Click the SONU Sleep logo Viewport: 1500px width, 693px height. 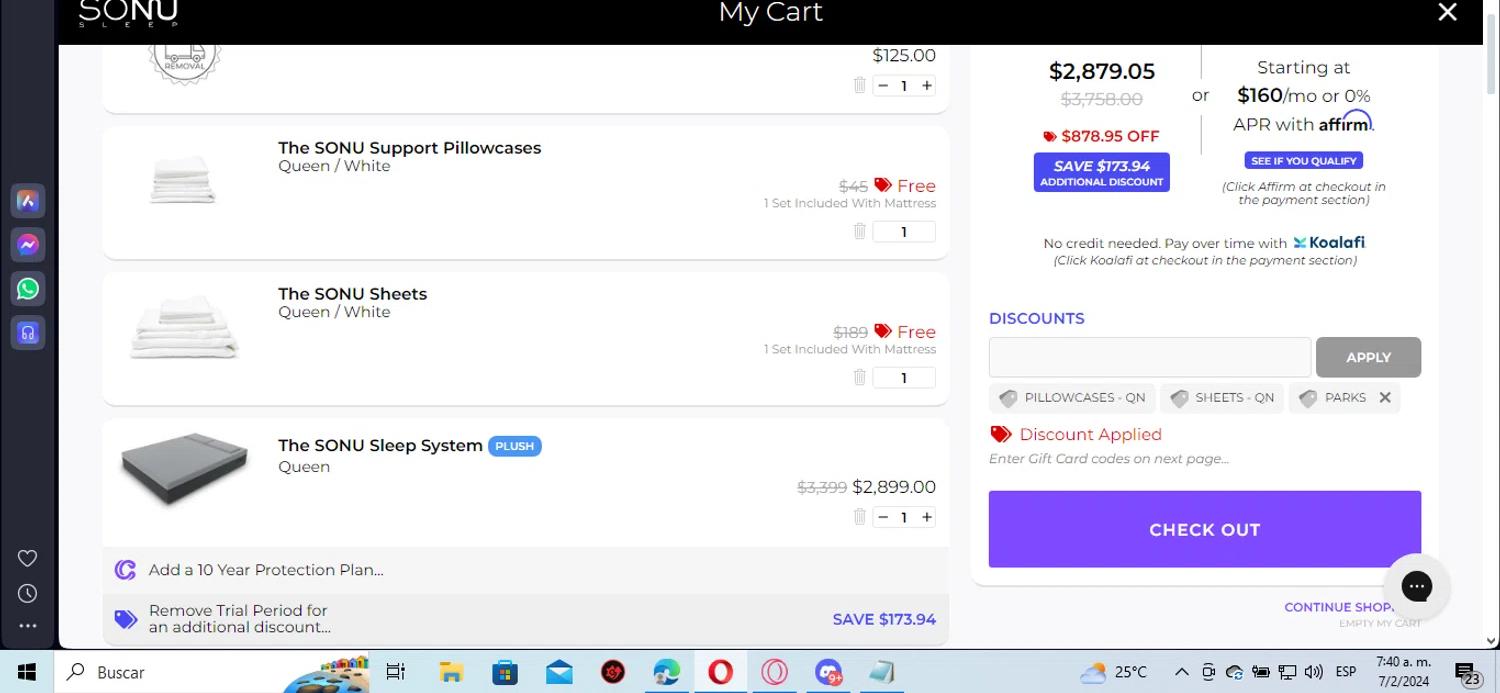click(x=128, y=13)
